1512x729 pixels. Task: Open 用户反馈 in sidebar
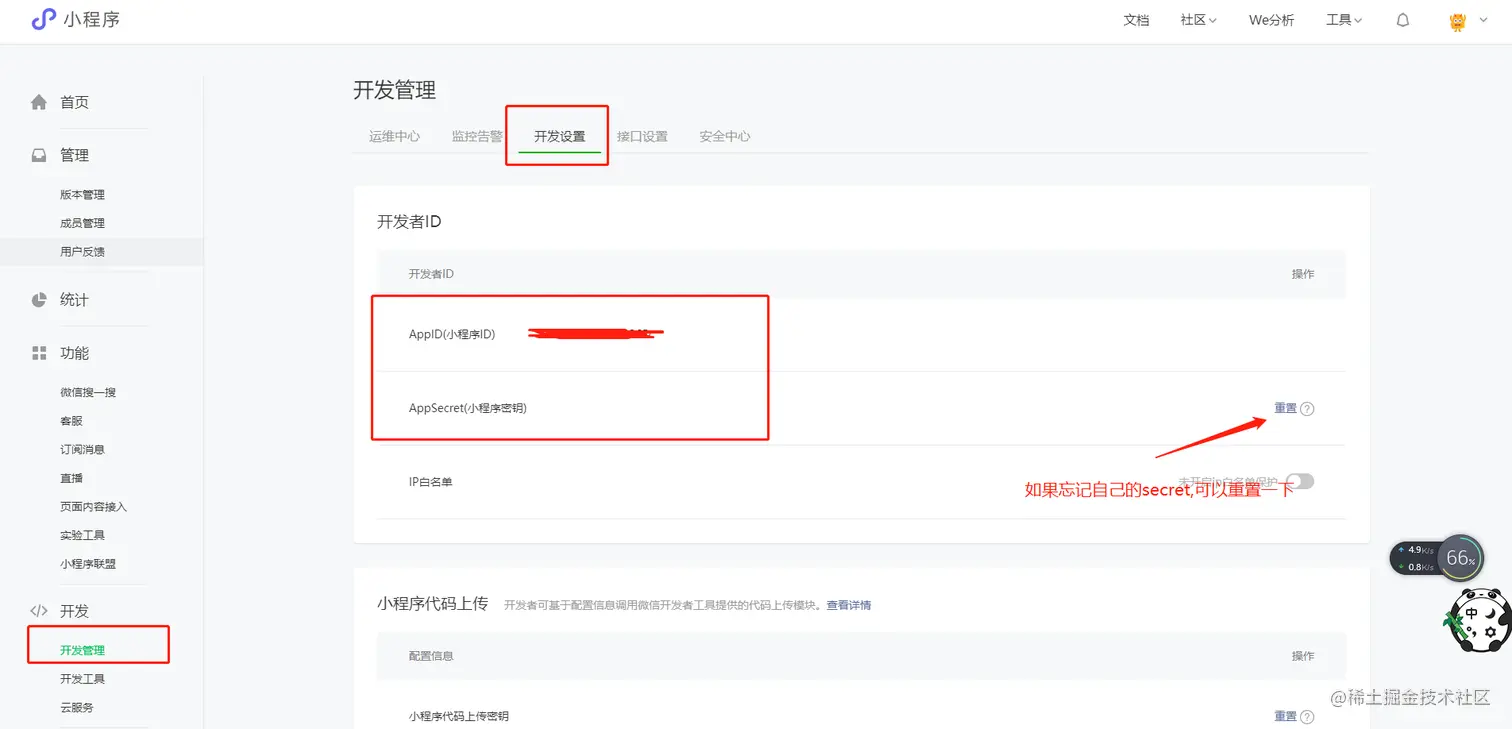(82, 252)
